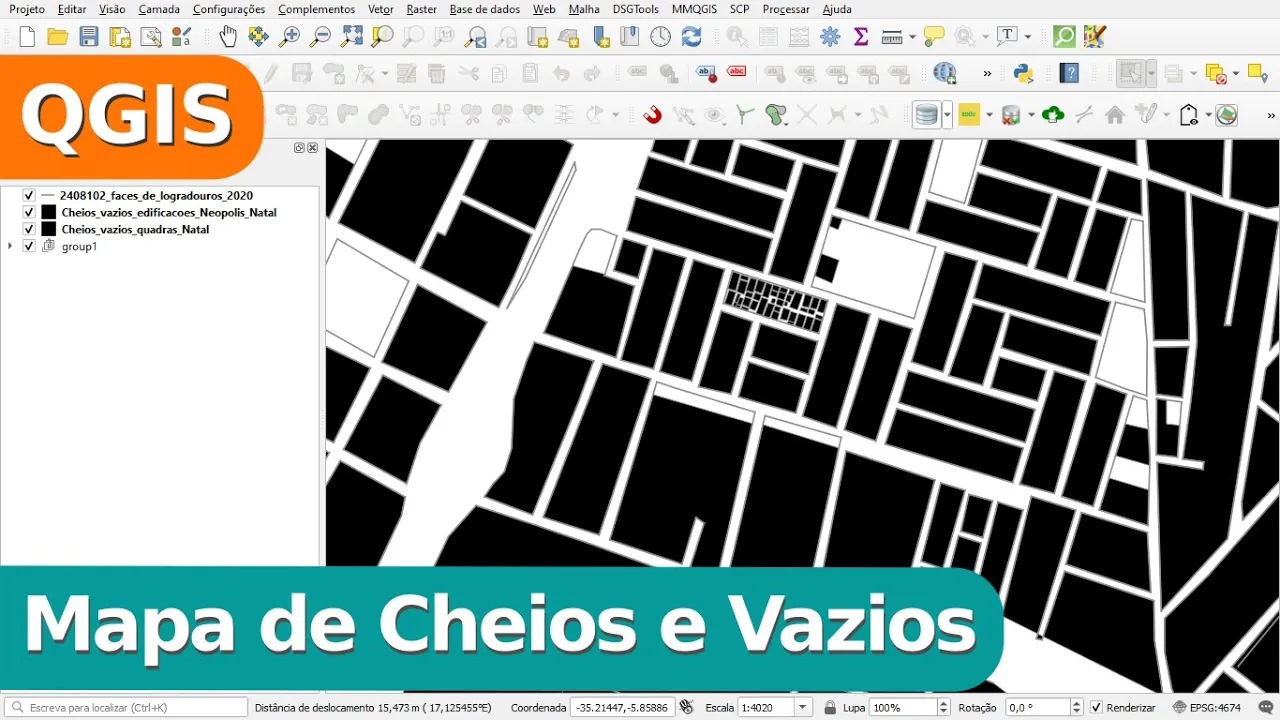Open the DSGTools menu
The height and width of the screenshot is (720, 1280).
(x=636, y=9)
